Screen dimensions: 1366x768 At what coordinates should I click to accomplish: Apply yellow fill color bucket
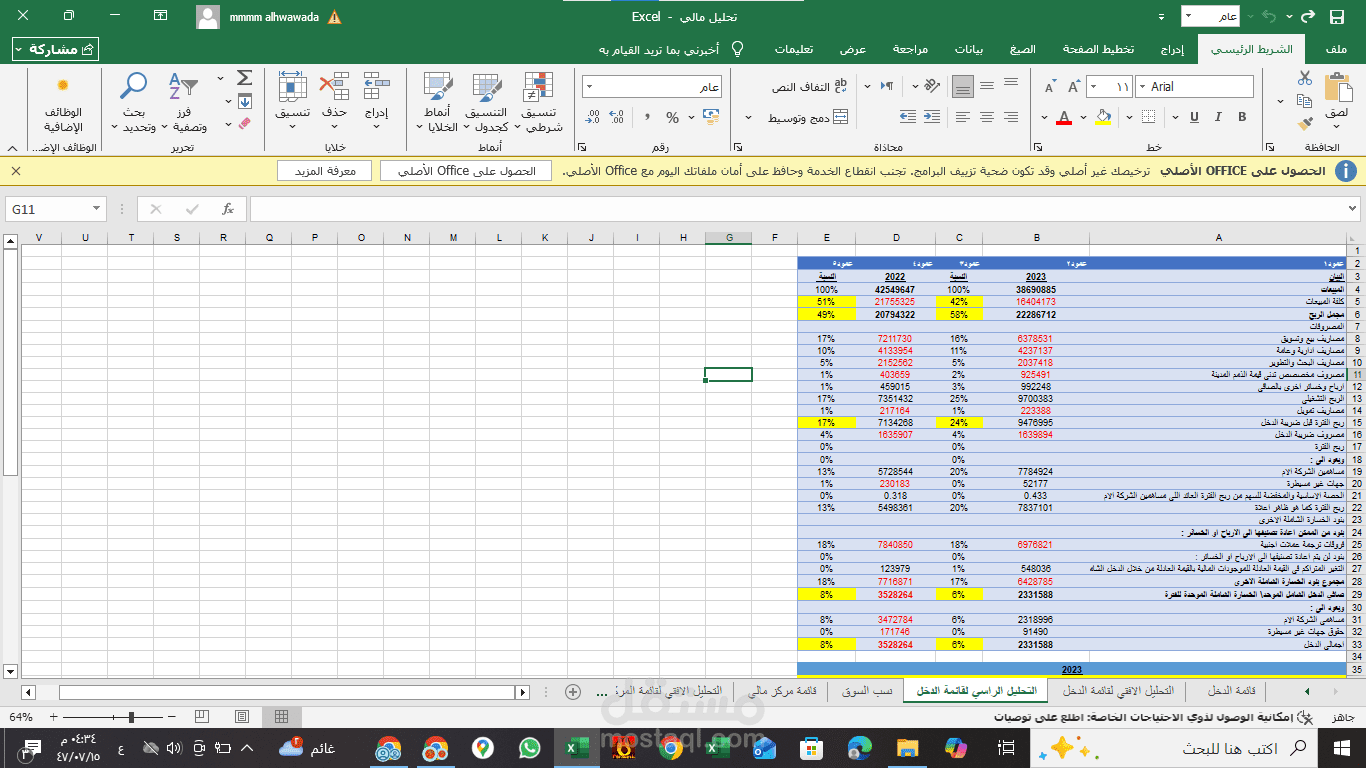click(x=1104, y=117)
